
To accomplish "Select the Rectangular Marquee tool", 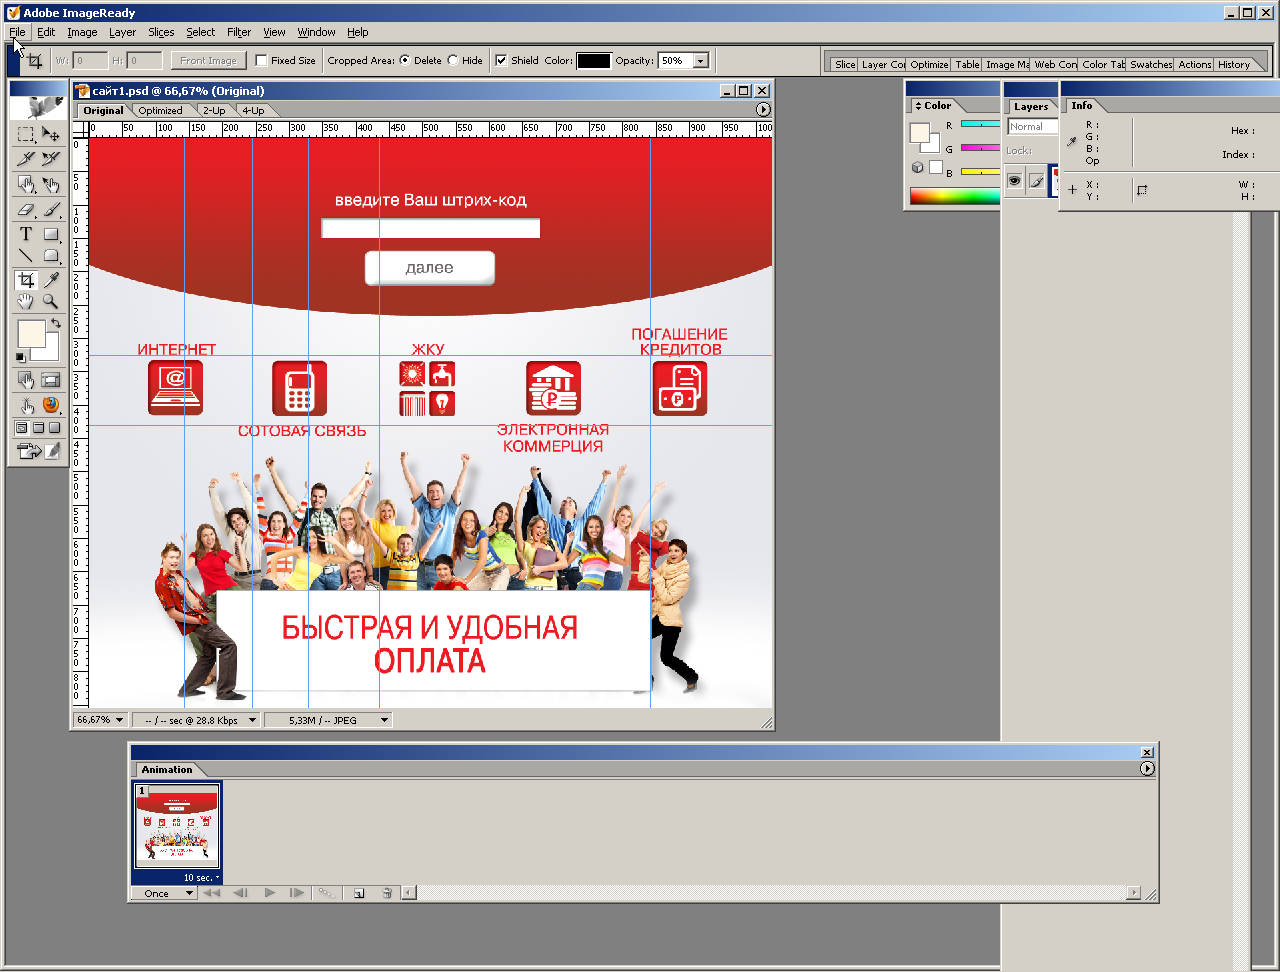I will click(x=26, y=135).
